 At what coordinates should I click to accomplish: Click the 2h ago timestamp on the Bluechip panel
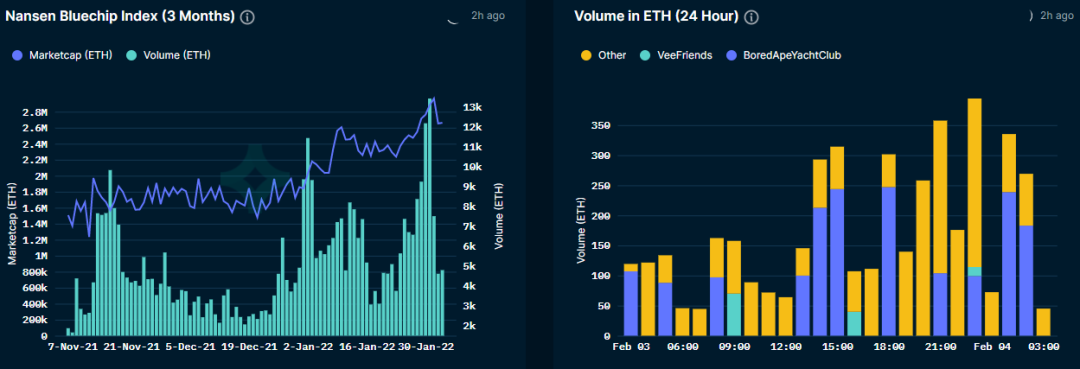click(x=488, y=15)
